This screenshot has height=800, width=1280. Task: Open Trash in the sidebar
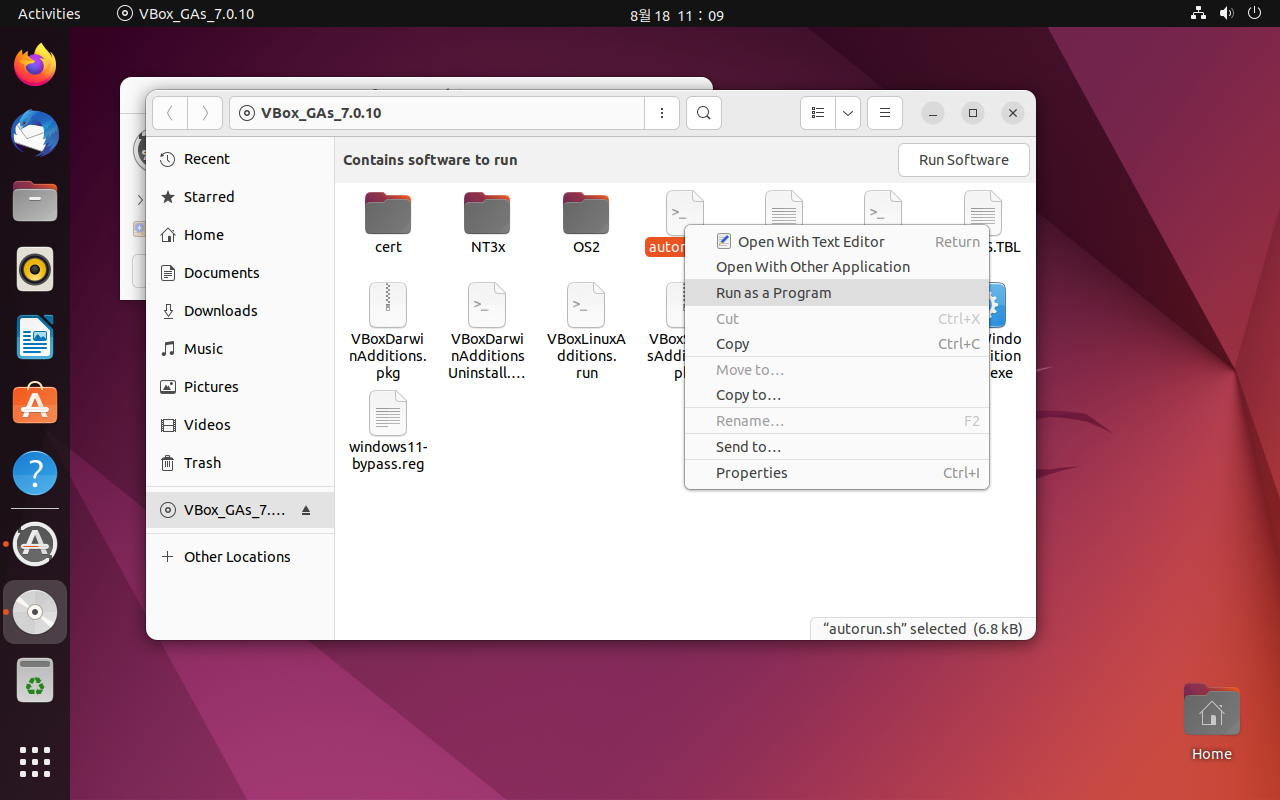[x=240, y=463]
